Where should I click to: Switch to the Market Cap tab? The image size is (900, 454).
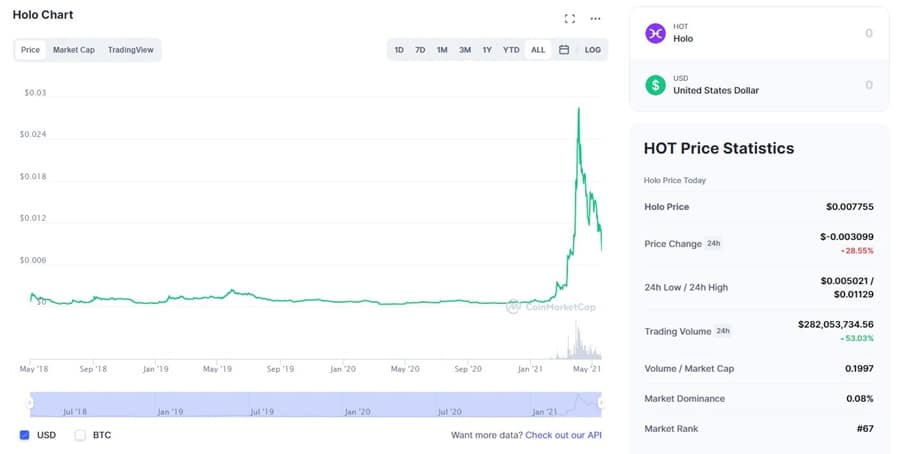(74, 50)
